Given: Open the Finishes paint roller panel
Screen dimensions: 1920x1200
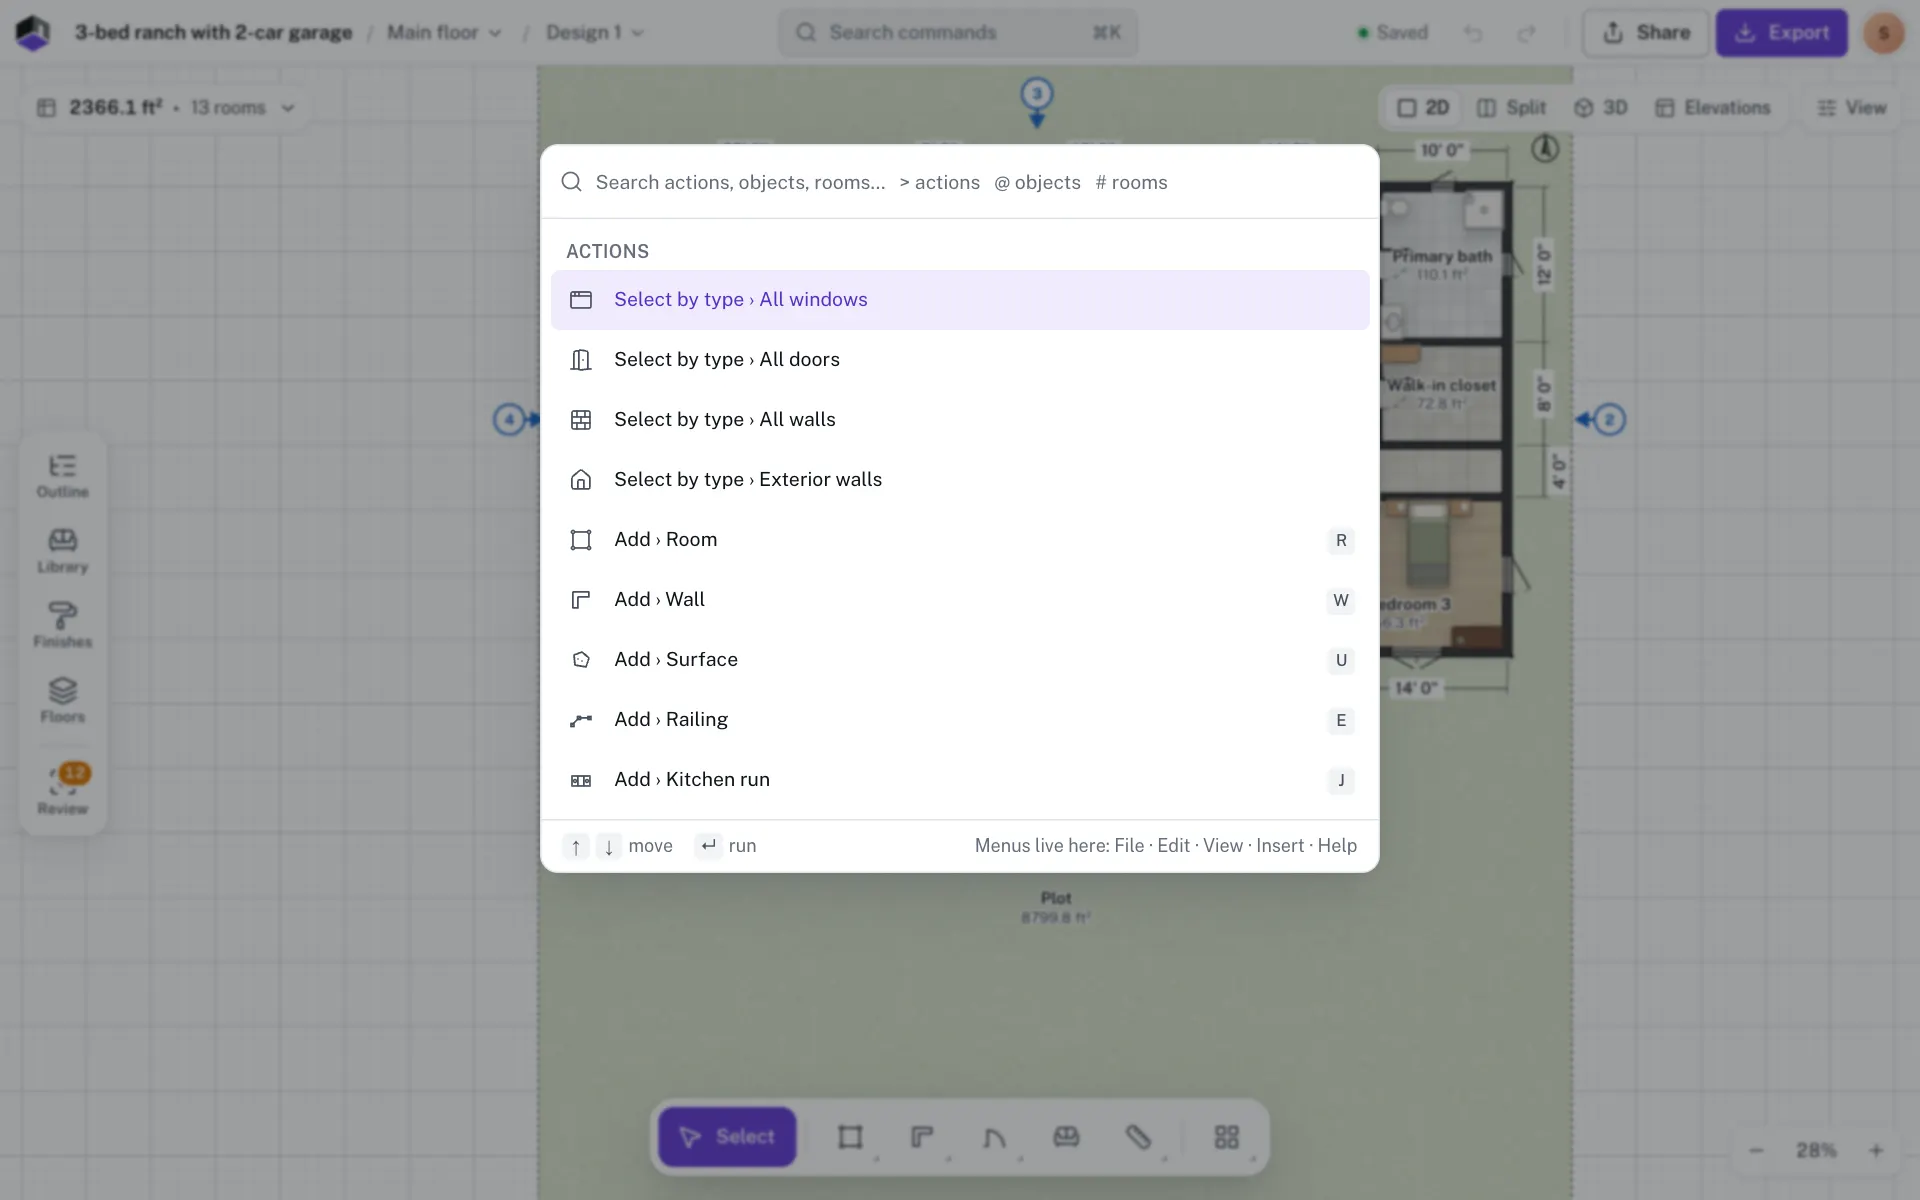Looking at the screenshot, I should [62, 626].
